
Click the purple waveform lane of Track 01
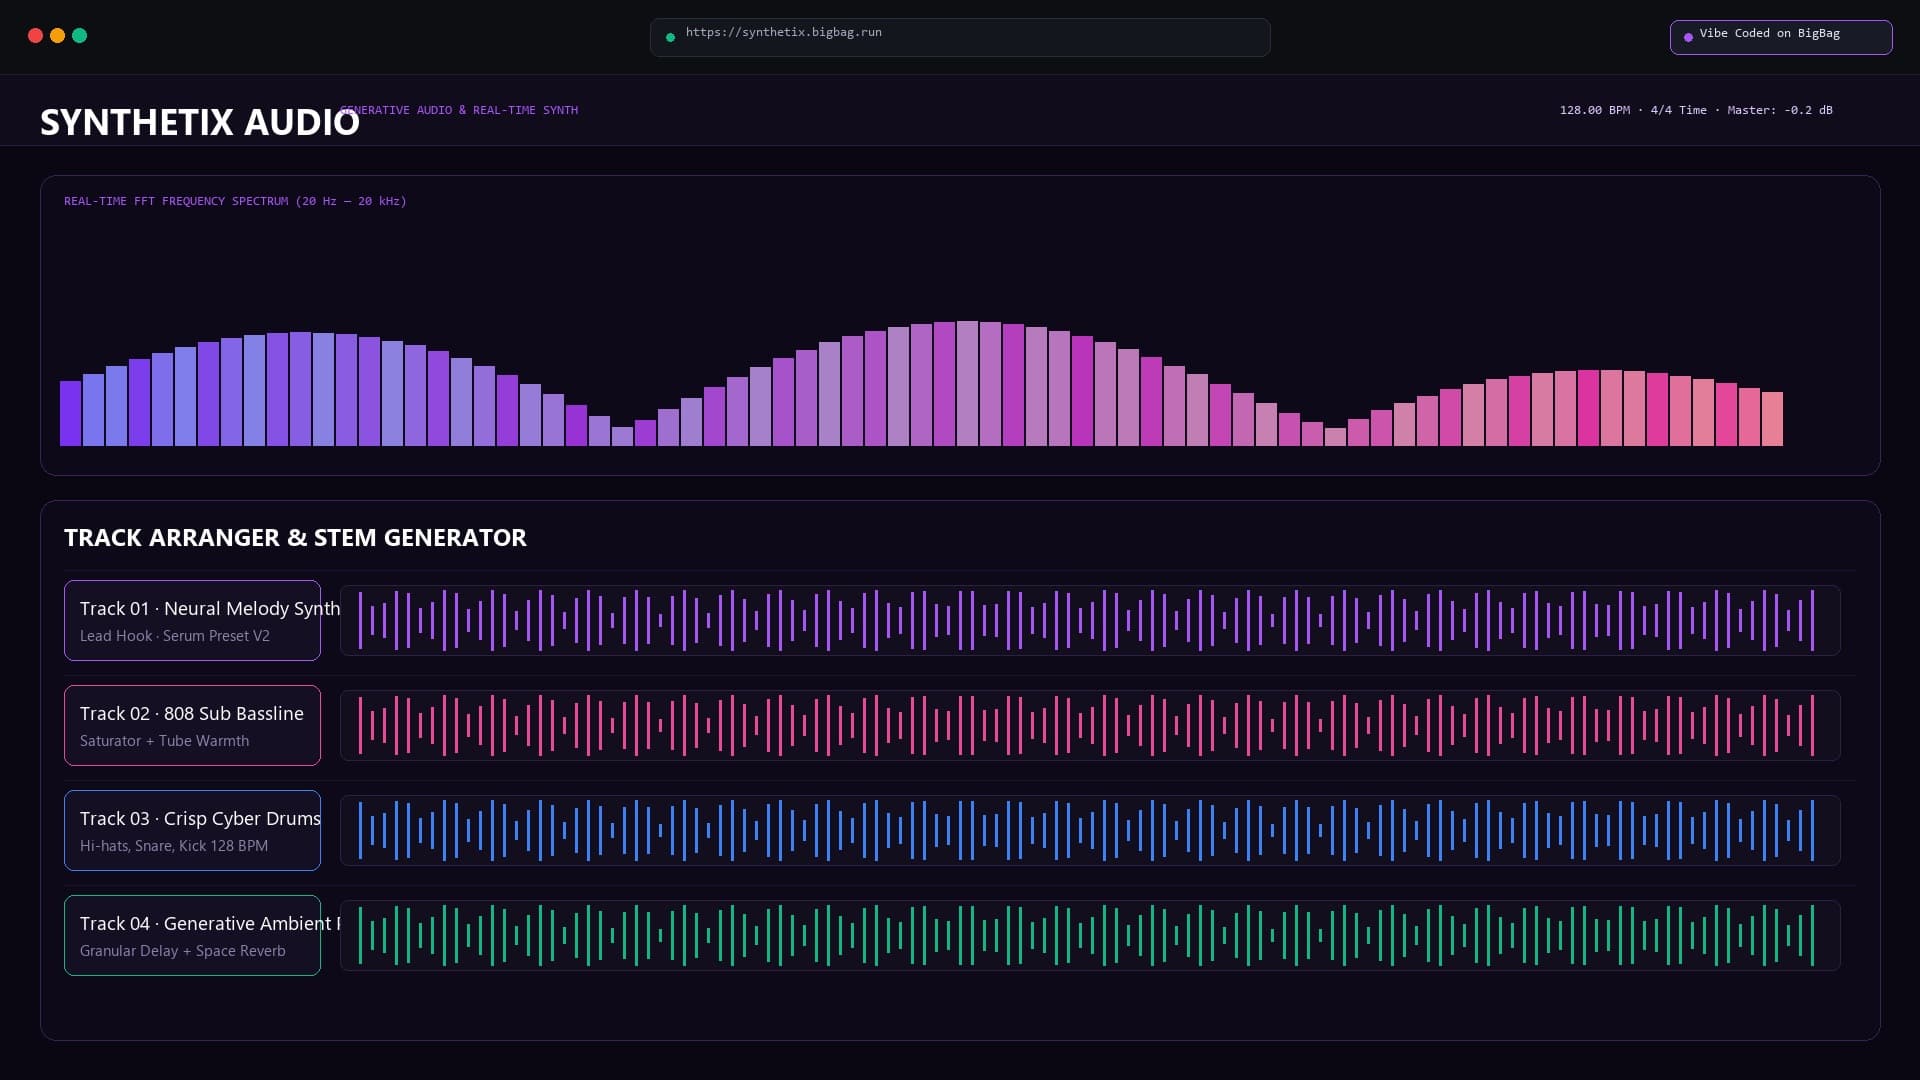1090,620
